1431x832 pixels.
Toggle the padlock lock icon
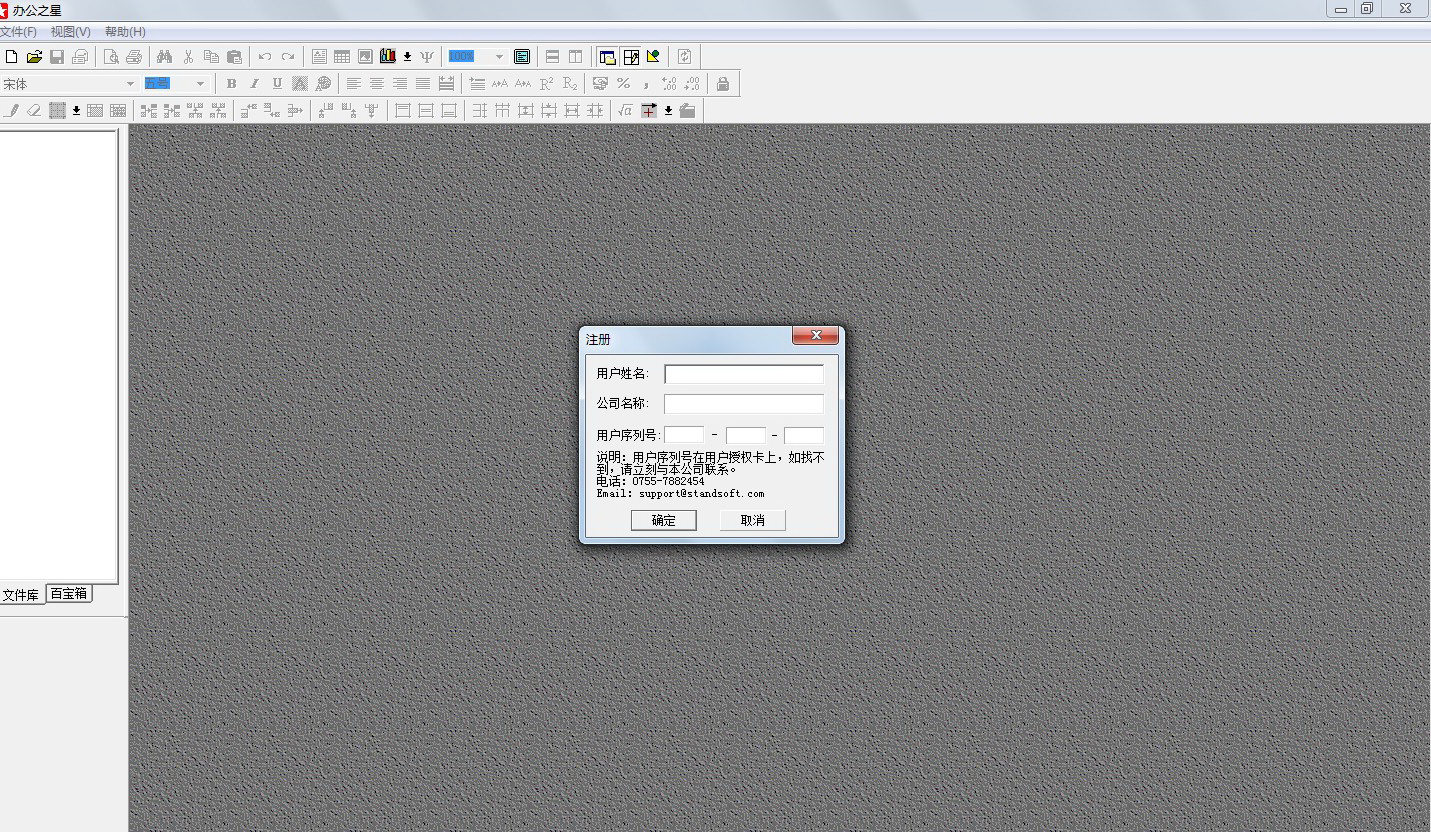723,83
